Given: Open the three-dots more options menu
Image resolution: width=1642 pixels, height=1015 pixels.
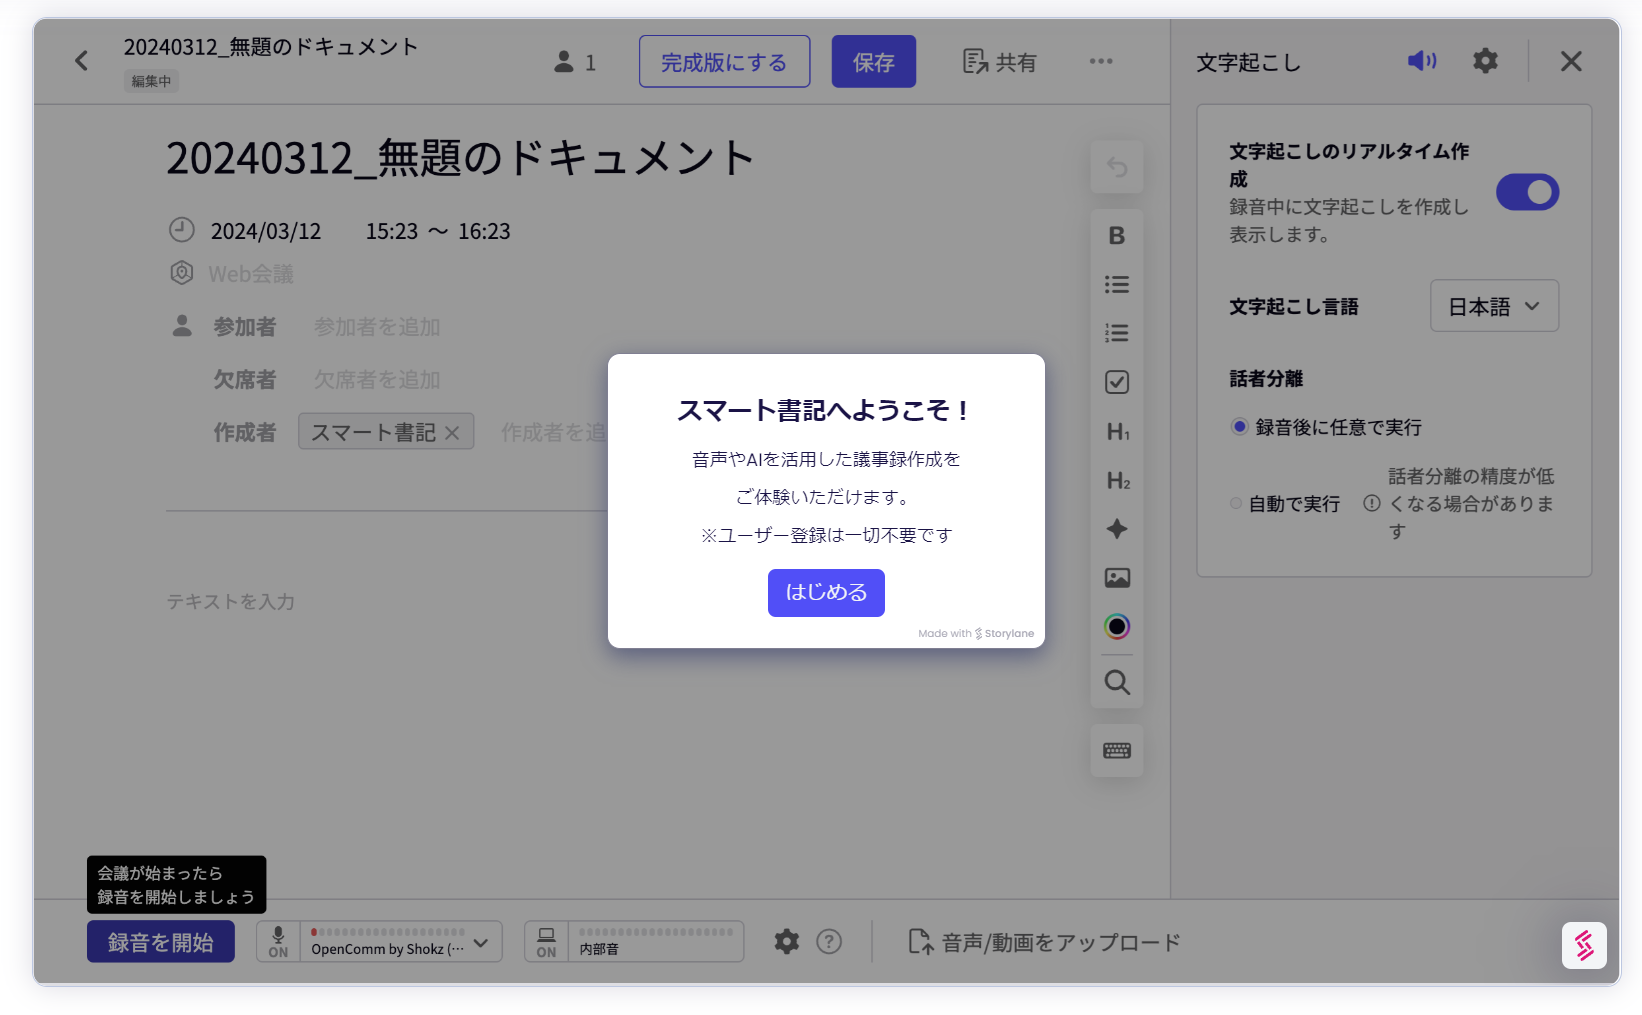Looking at the screenshot, I should click(x=1100, y=62).
